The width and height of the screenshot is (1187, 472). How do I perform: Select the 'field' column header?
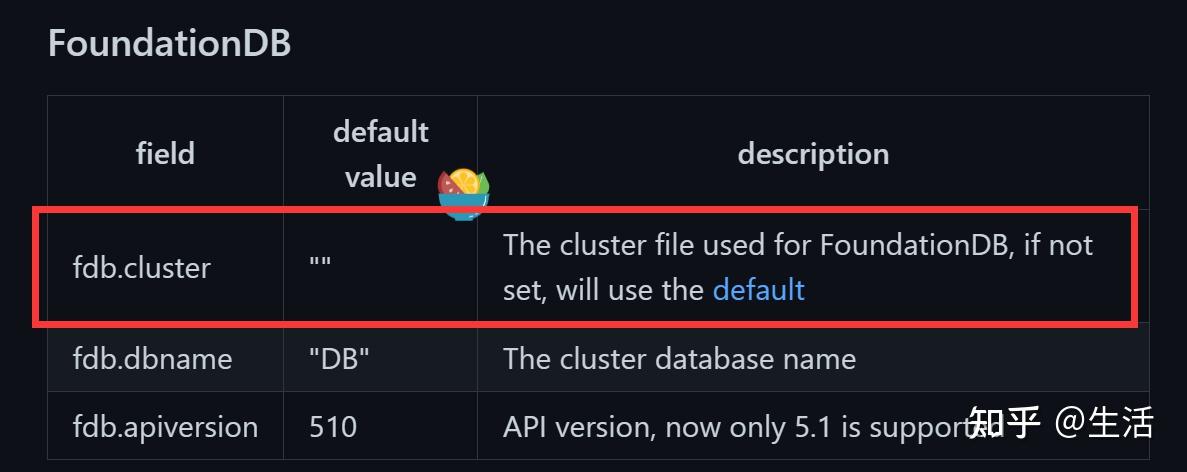pyautogui.click(x=165, y=154)
